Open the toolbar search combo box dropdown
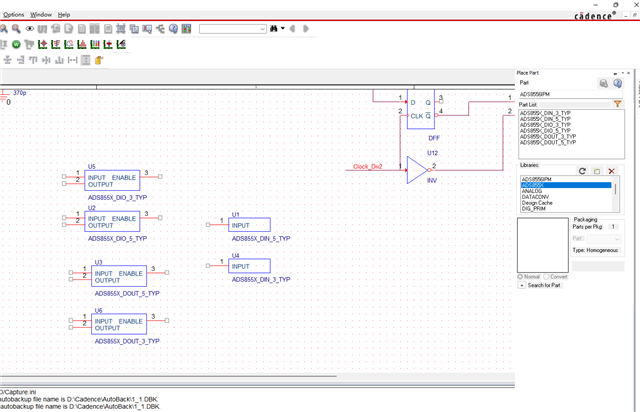 coord(263,29)
